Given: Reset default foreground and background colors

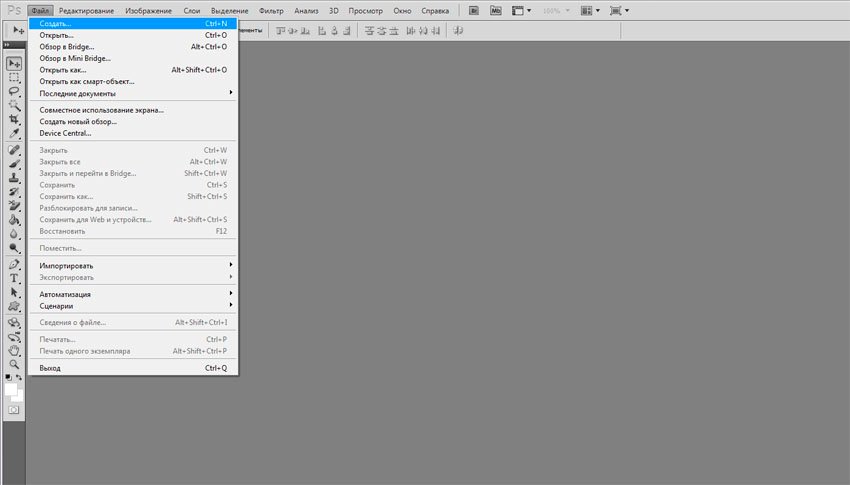Looking at the screenshot, I should [x=8, y=377].
